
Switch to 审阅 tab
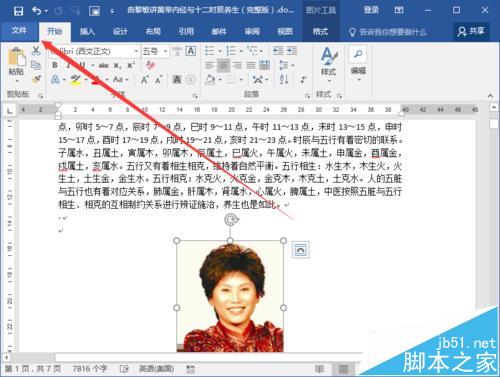click(252, 32)
